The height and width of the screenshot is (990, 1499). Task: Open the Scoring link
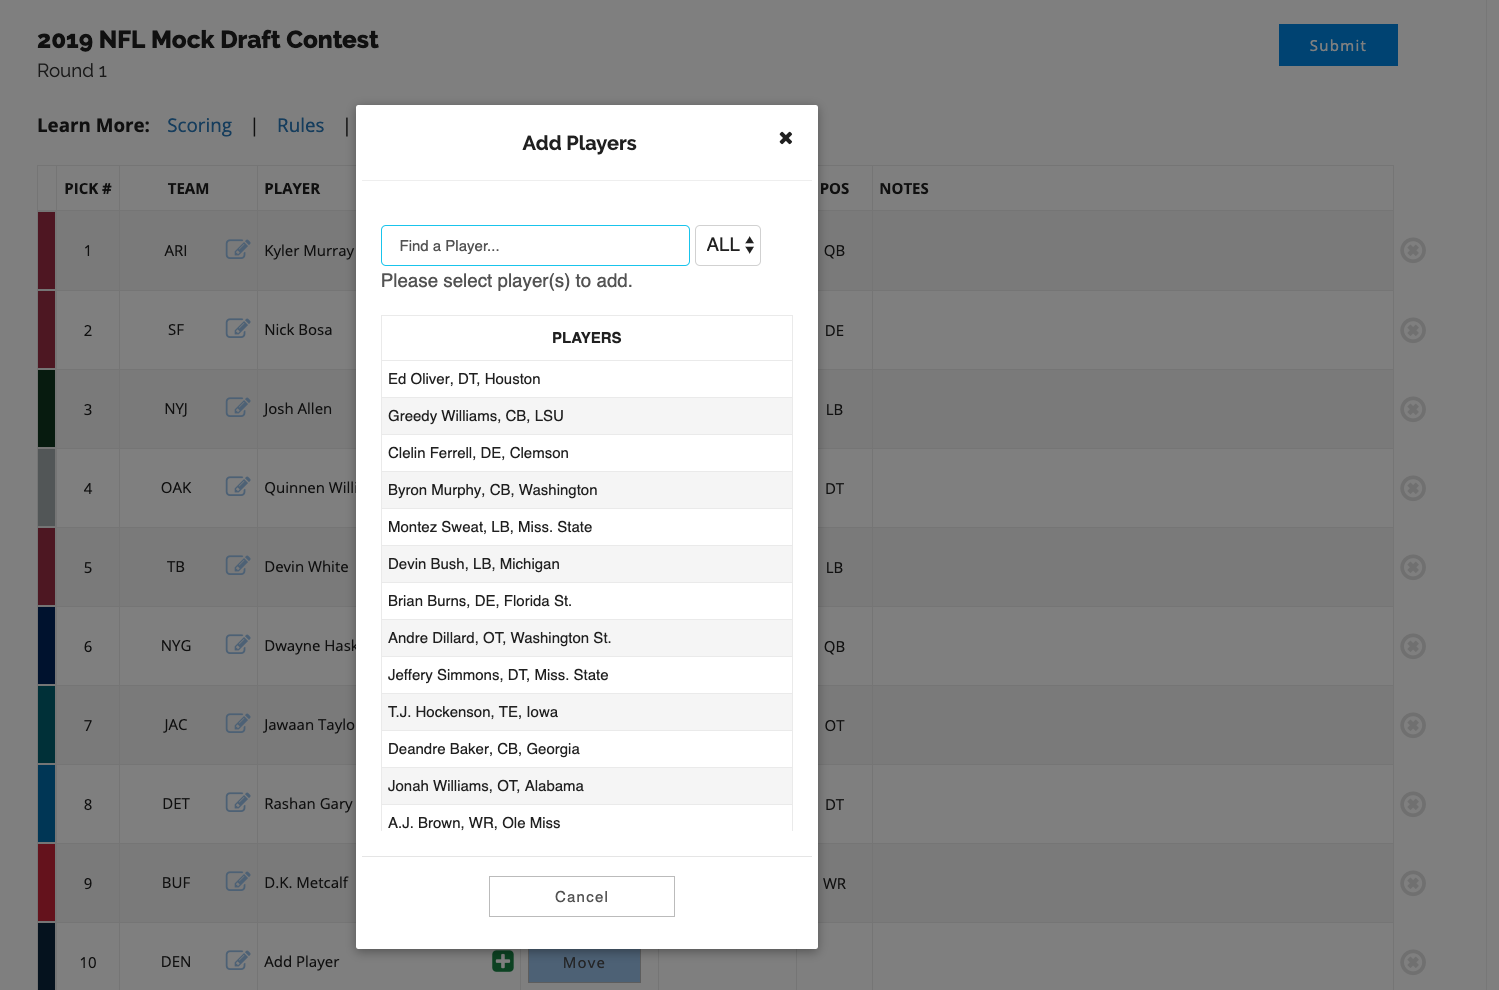coord(199,125)
